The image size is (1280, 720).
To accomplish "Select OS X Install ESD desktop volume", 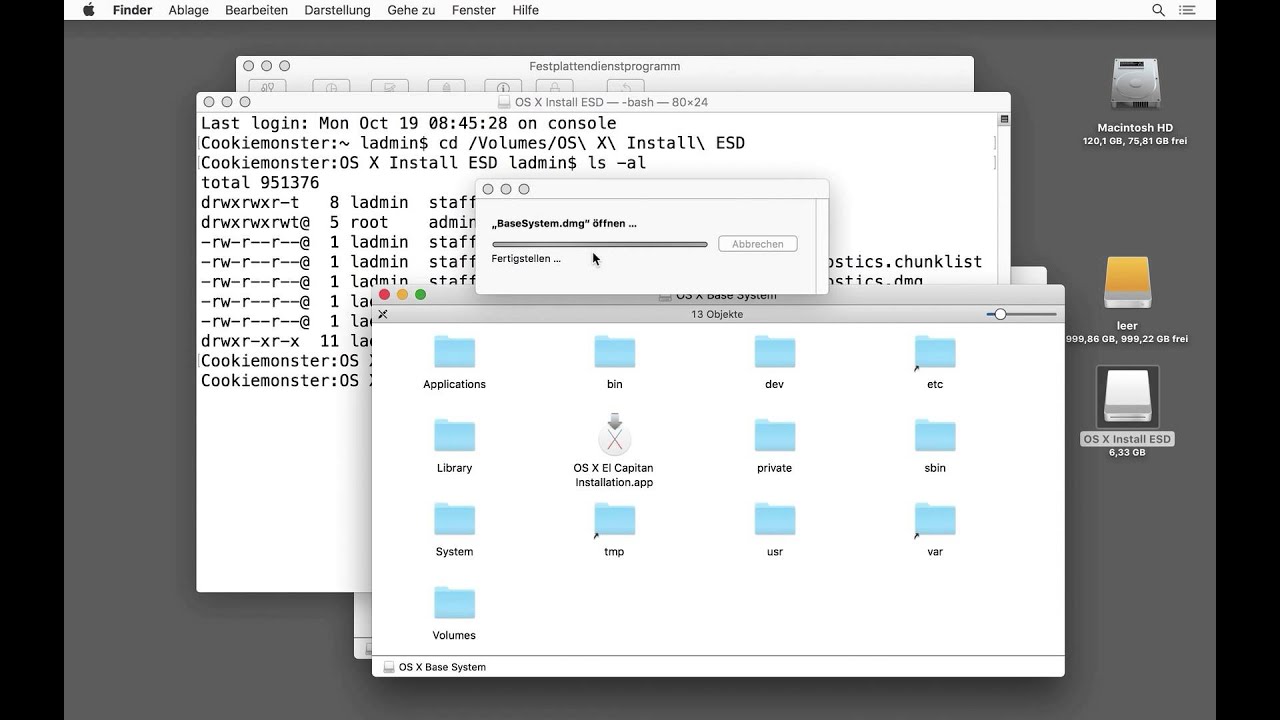I will pos(1127,397).
